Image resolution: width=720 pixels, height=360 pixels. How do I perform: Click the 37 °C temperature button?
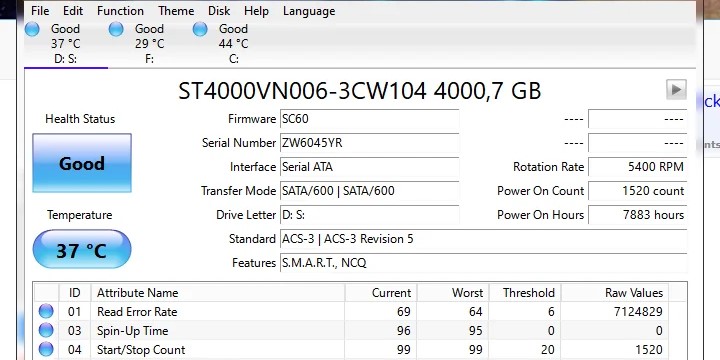82,249
